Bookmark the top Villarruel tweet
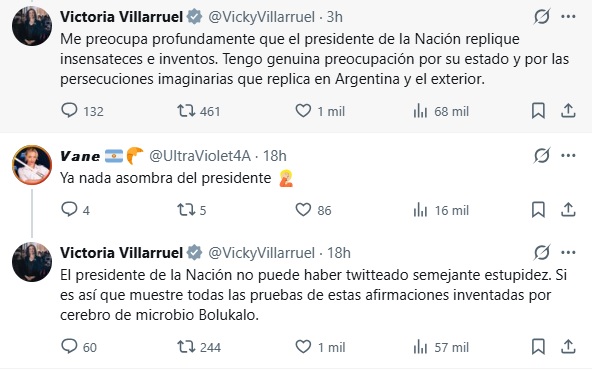This screenshot has height=371, width=592. [x=538, y=111]
